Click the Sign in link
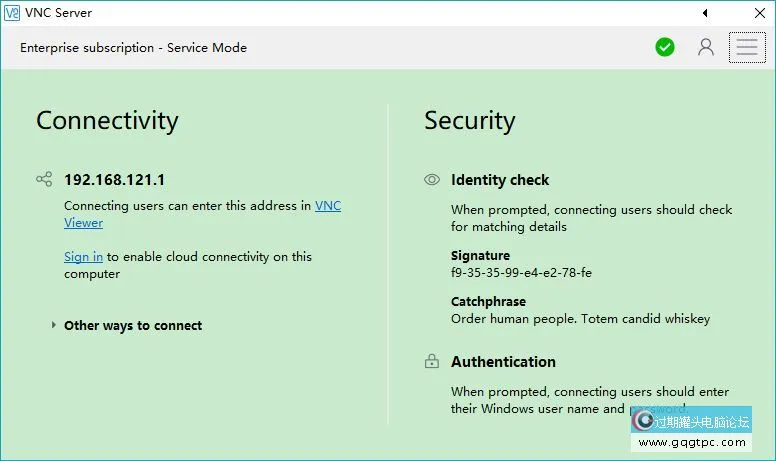This screenshot has height=461, width=776. coord(83,257)
